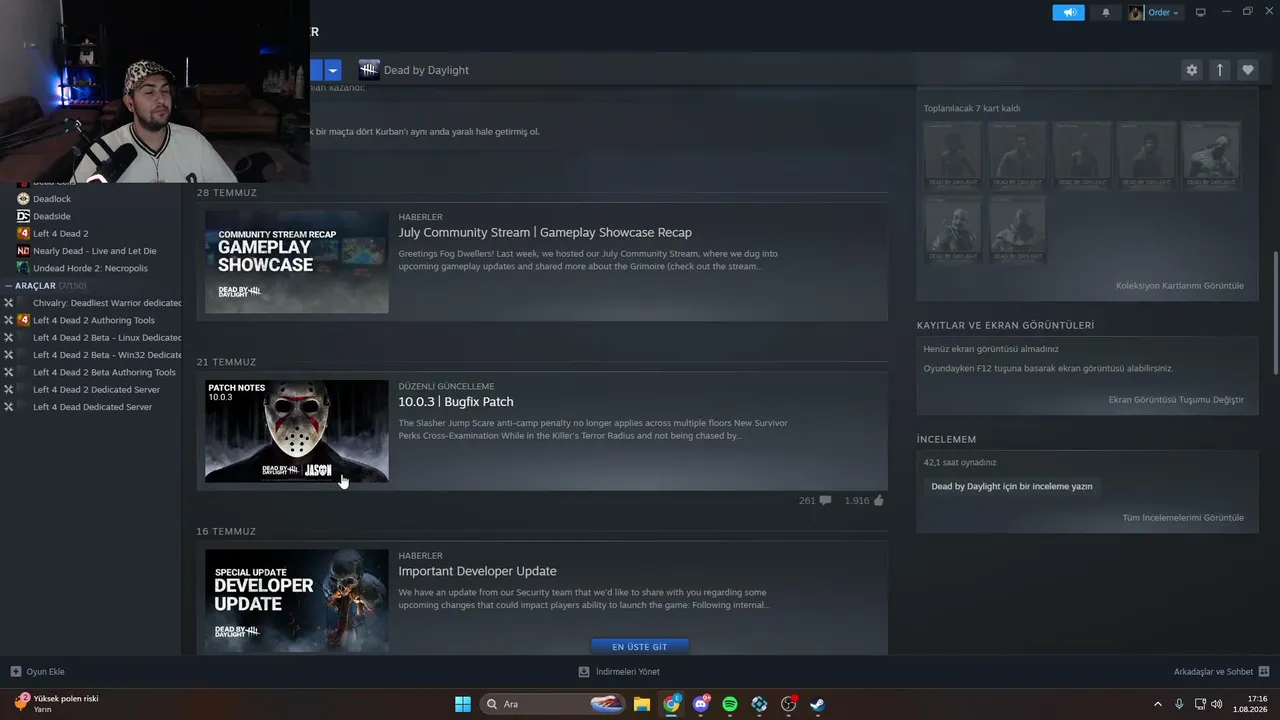1280x720 pixels.
Task: Select Left 4 Dead 2 Beta - Linux Dedicated
Action: tap(107, 337)
